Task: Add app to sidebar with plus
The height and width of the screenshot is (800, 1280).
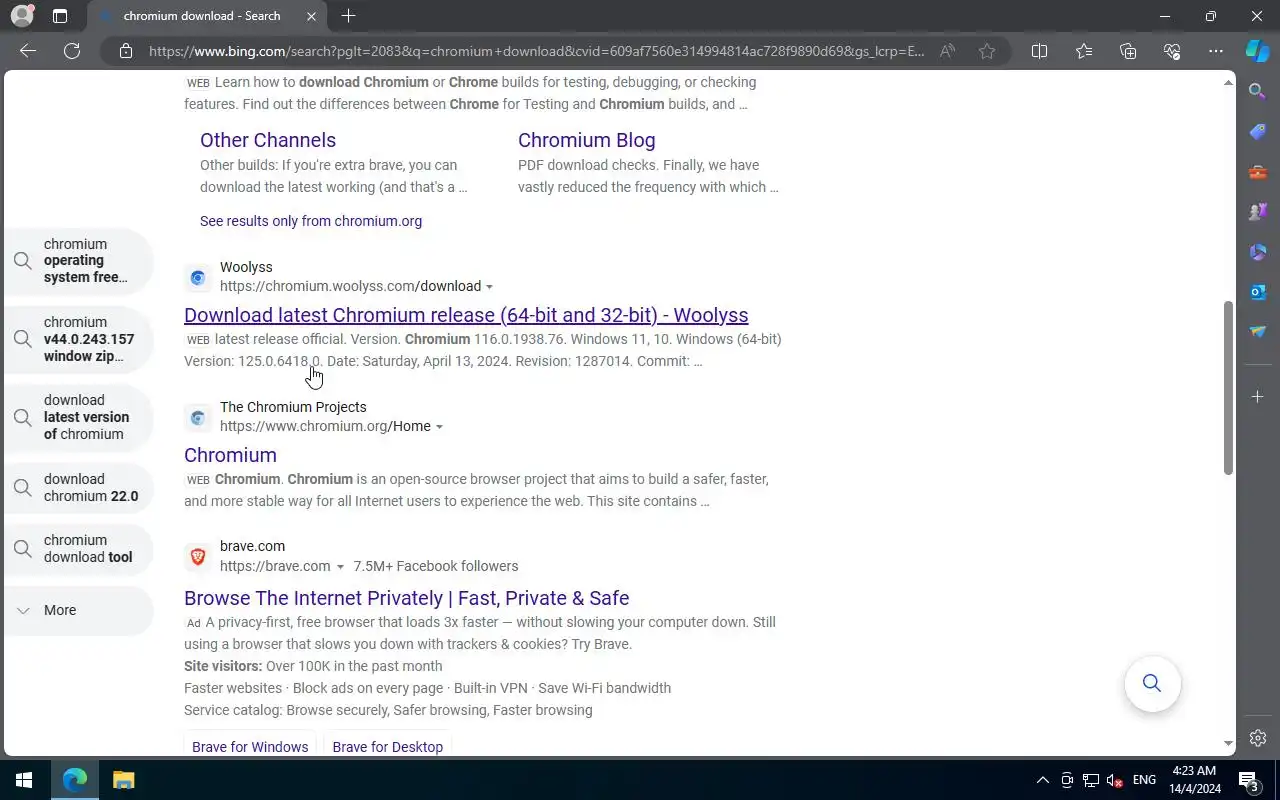Action: pos(1258,397)
